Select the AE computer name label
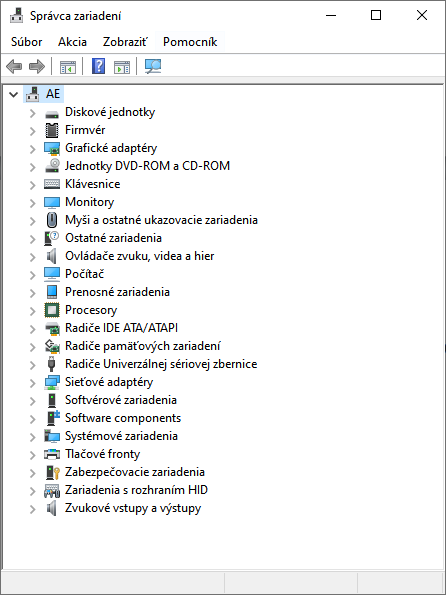Screen dimensions: 446x595 53,94
